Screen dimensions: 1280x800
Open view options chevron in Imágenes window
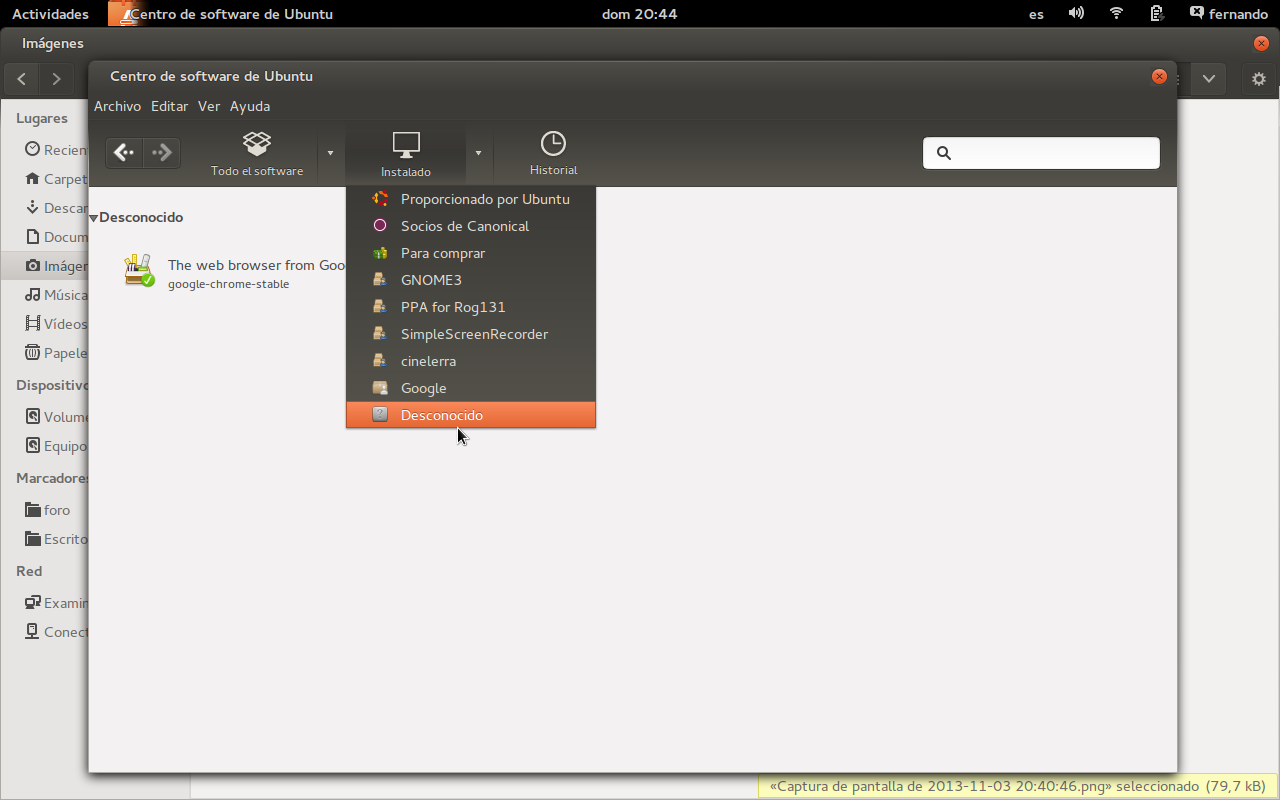tap(1209, 79)
